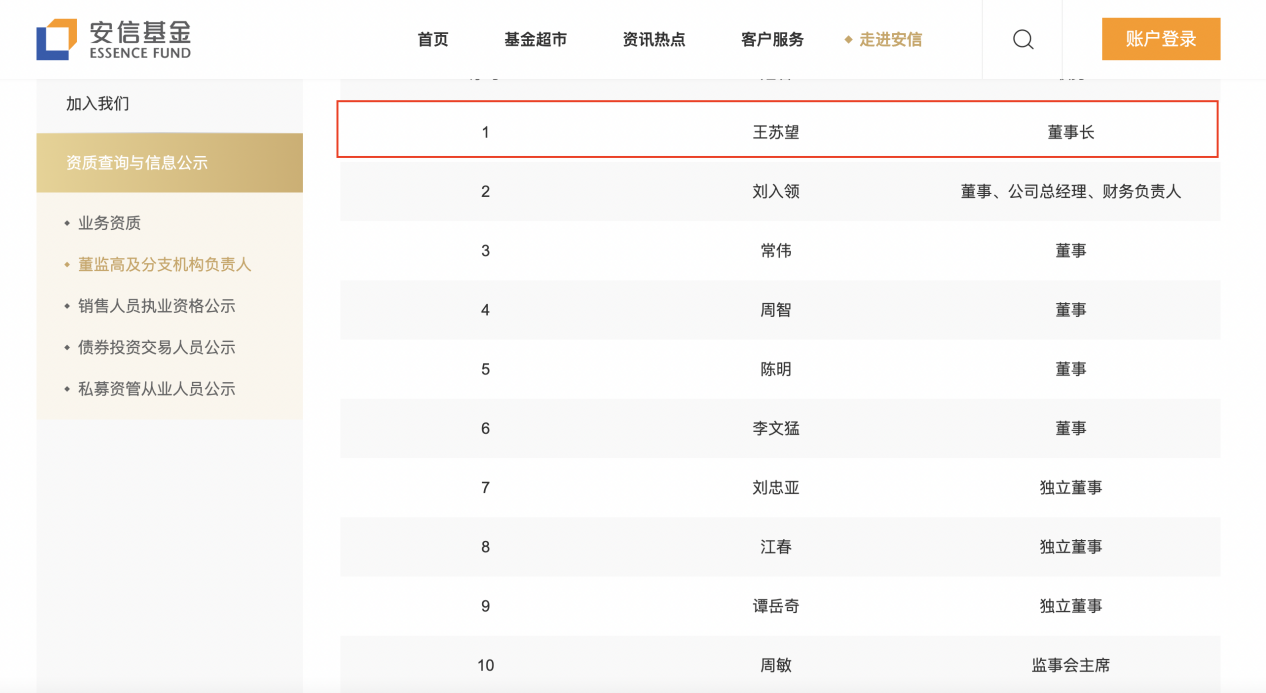This screenshot has width=1266, height=693.
Task: Select the 业务资质 sidebar link
Action: coord(109,223)
